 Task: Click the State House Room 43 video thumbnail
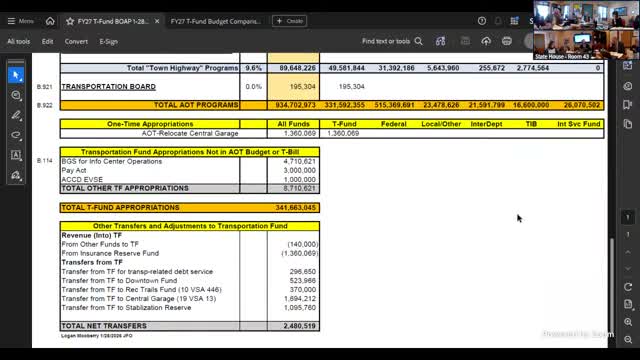(586, 30)
